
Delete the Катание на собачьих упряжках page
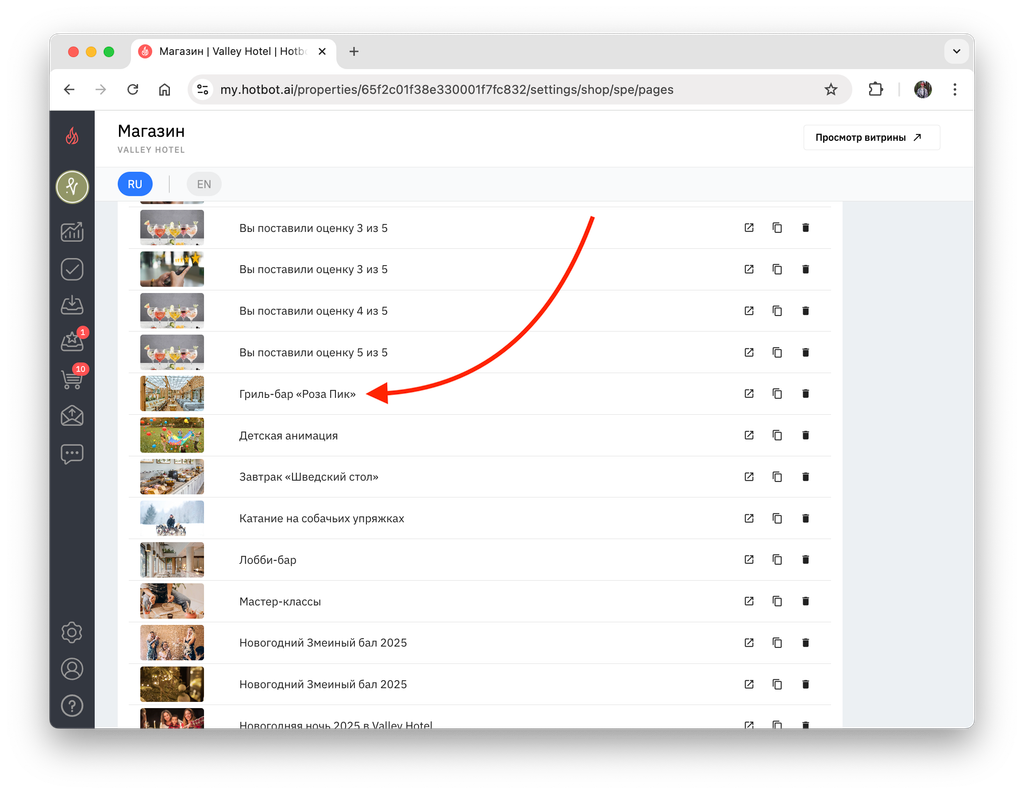(x=805, y=518)
